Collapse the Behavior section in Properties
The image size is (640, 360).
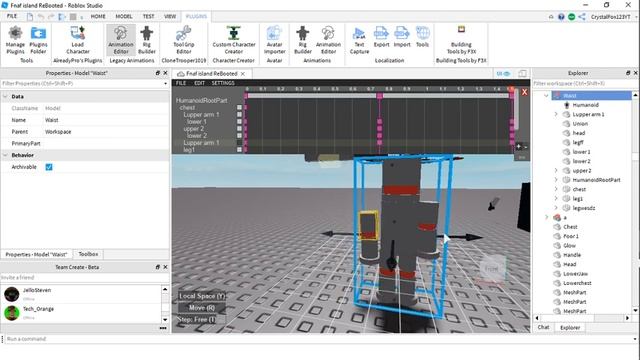[x=5, y=155]
